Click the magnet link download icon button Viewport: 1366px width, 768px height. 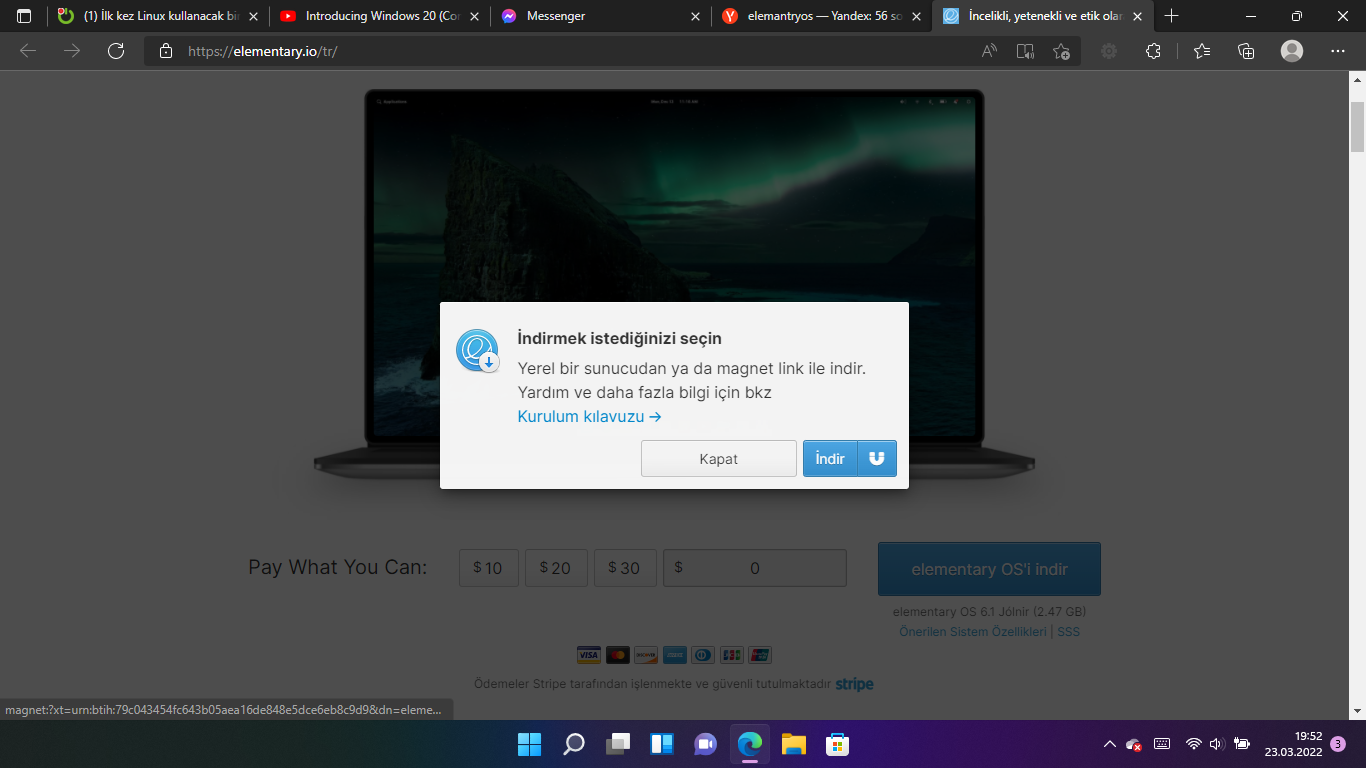(877, 459)
